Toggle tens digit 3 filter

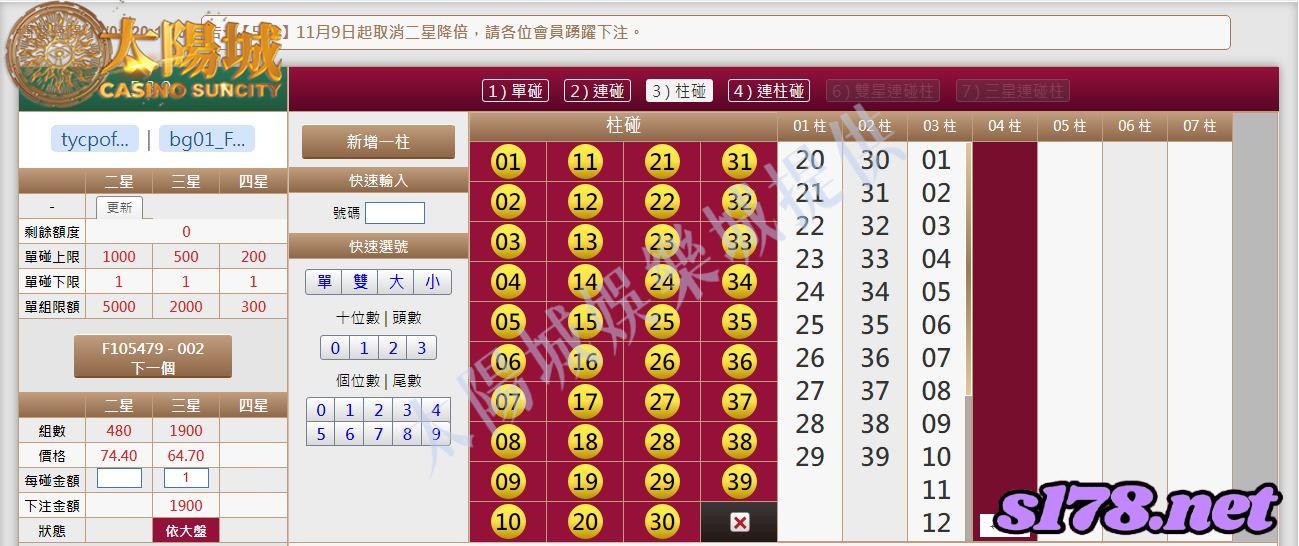coord(421,348)
